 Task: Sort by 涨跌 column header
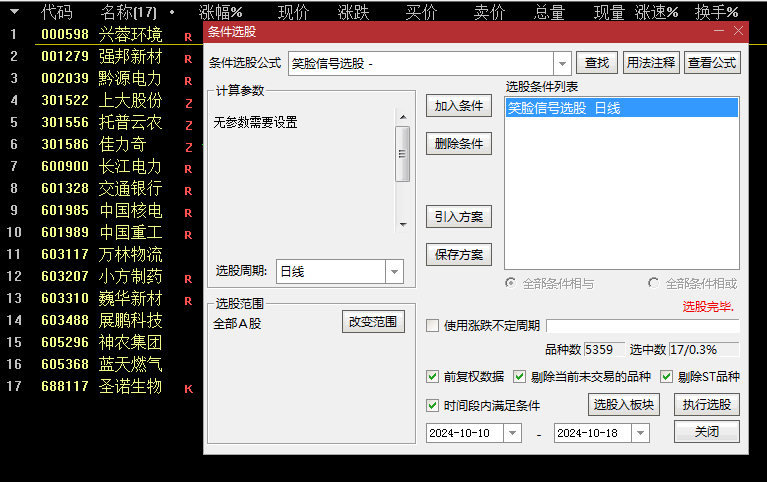[x=353, y=12]
